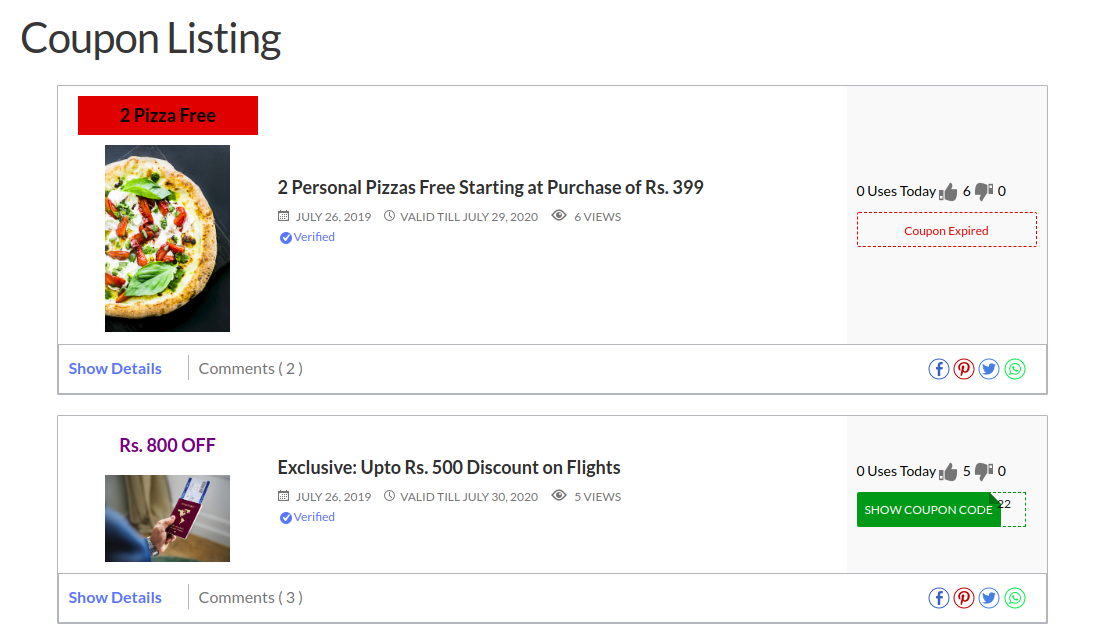Reveal code with Show Coupon Code button
This screenshot has height=632, width=1096.
point(928,510)
